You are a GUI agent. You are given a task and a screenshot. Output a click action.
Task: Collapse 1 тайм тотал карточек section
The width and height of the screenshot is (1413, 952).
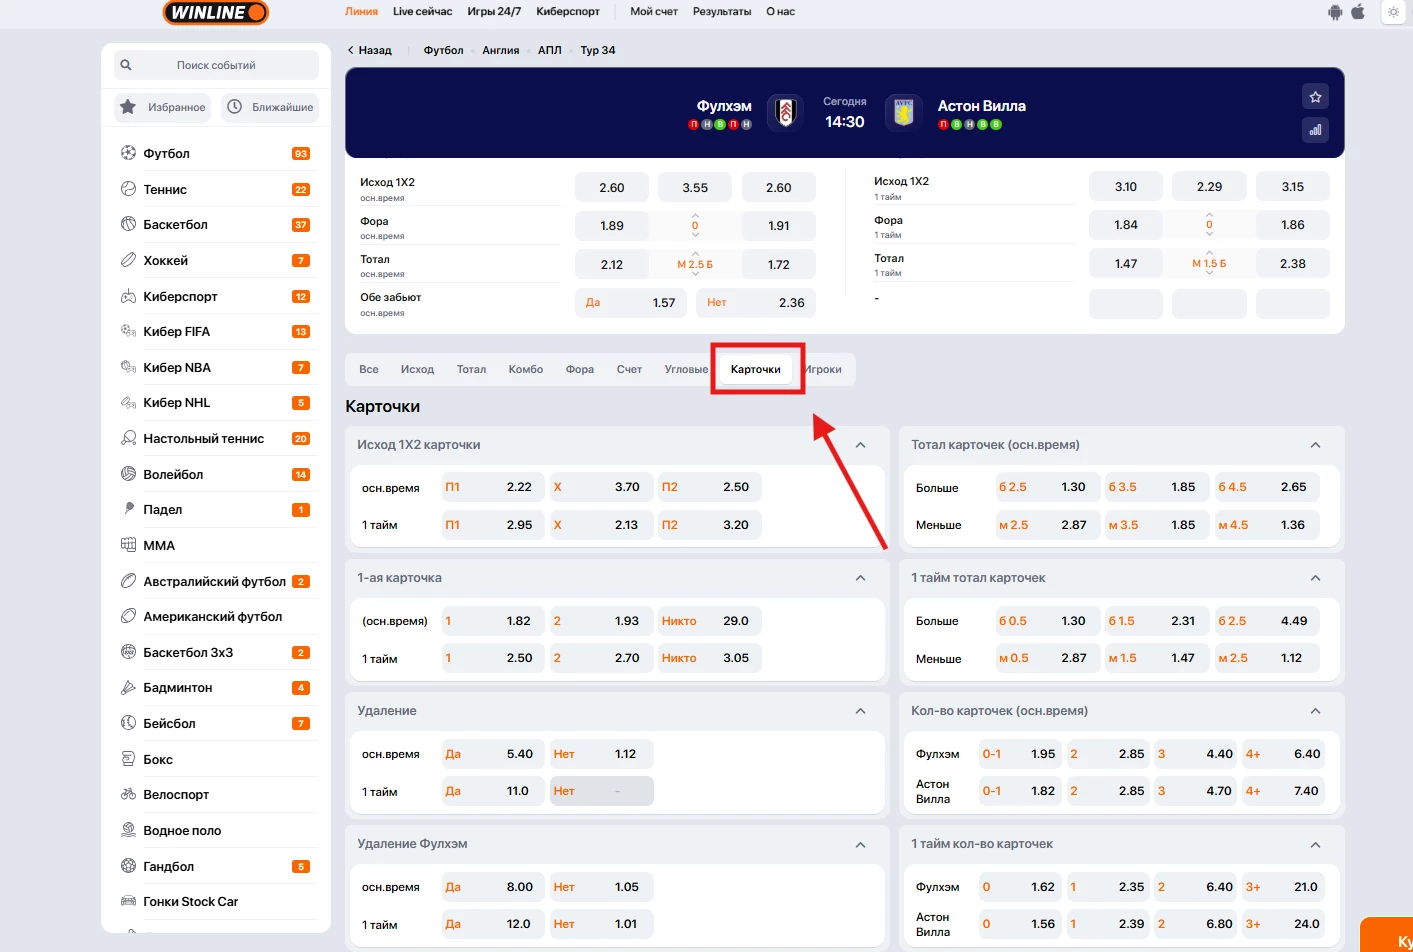point(1315,578)
